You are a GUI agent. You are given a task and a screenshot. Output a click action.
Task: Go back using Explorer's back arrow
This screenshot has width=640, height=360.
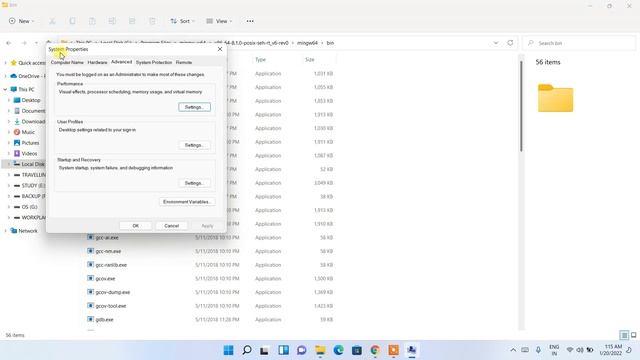coord(9,43)
